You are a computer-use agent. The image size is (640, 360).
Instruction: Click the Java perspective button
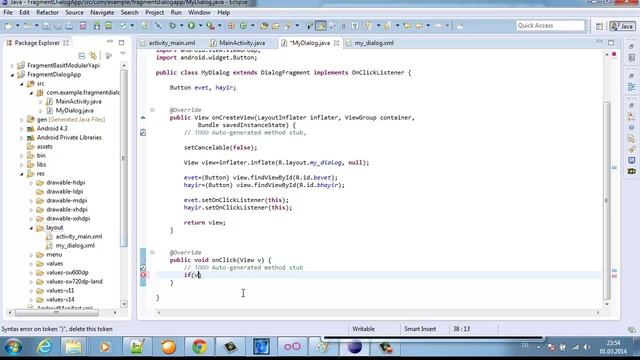tap(622, 26)
